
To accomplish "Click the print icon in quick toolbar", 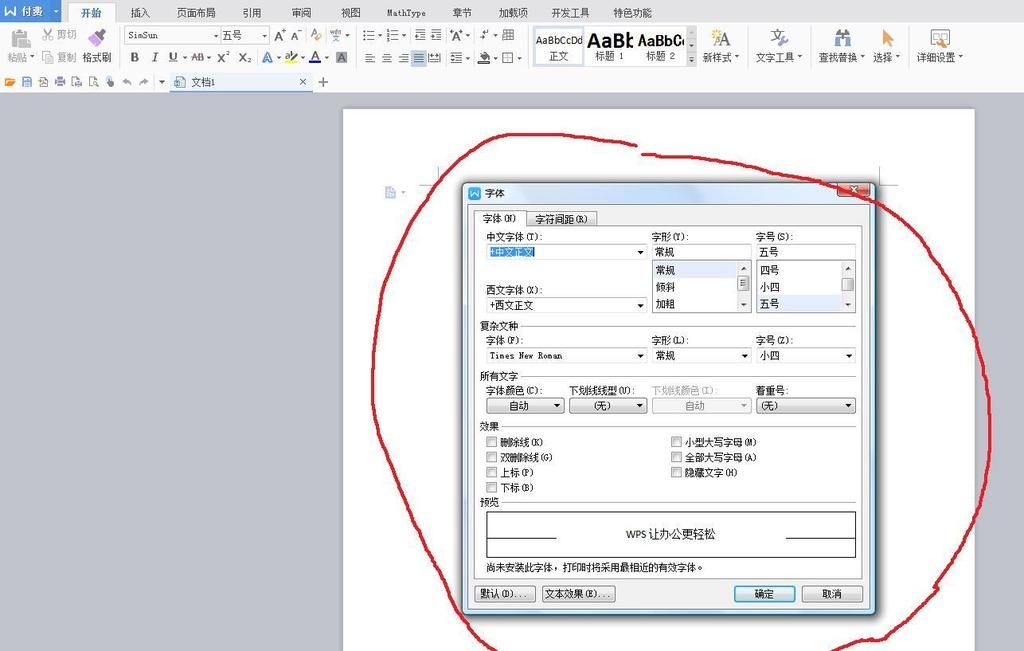I will pos(60,82).
